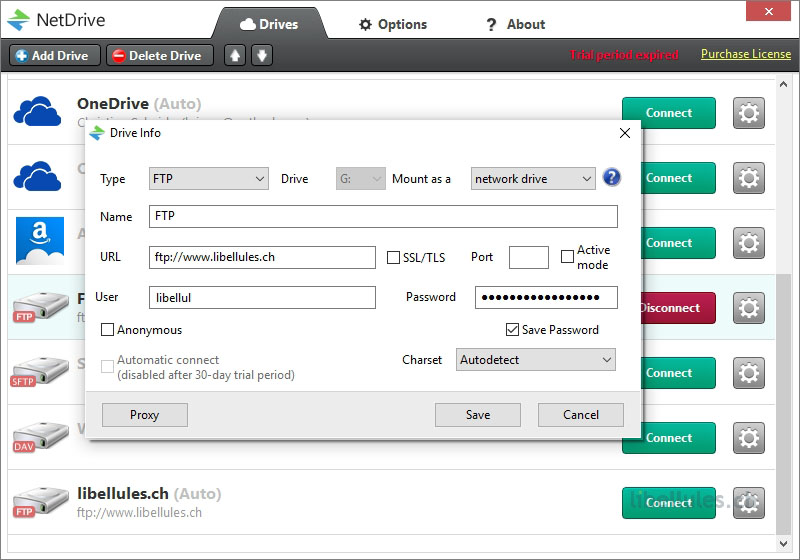Open the Type dropdown showing FTP
This screenshot has width=800, height=560.
click(209, 179)
